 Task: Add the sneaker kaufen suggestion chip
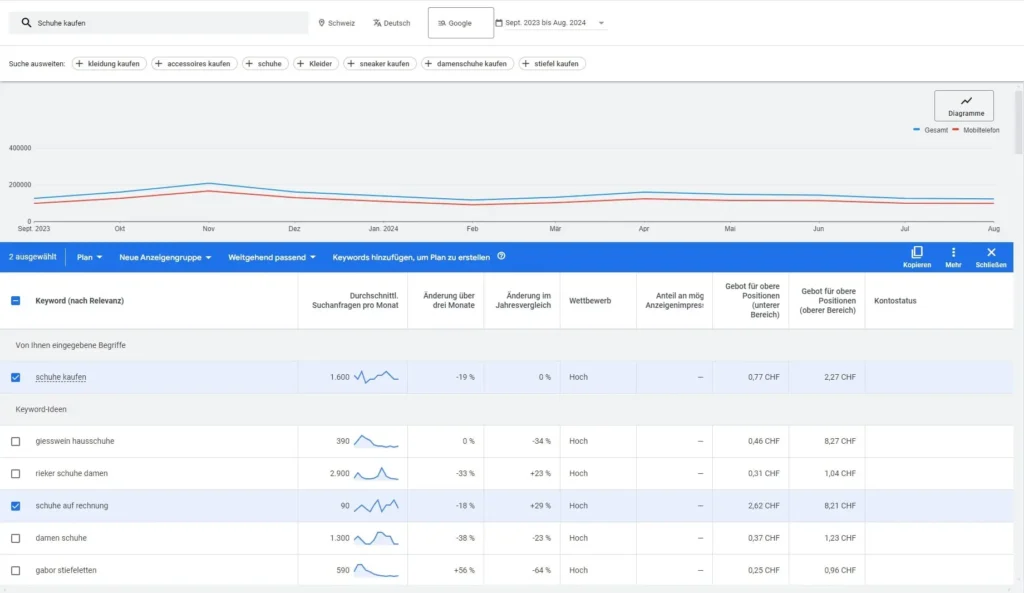point(379,64)
